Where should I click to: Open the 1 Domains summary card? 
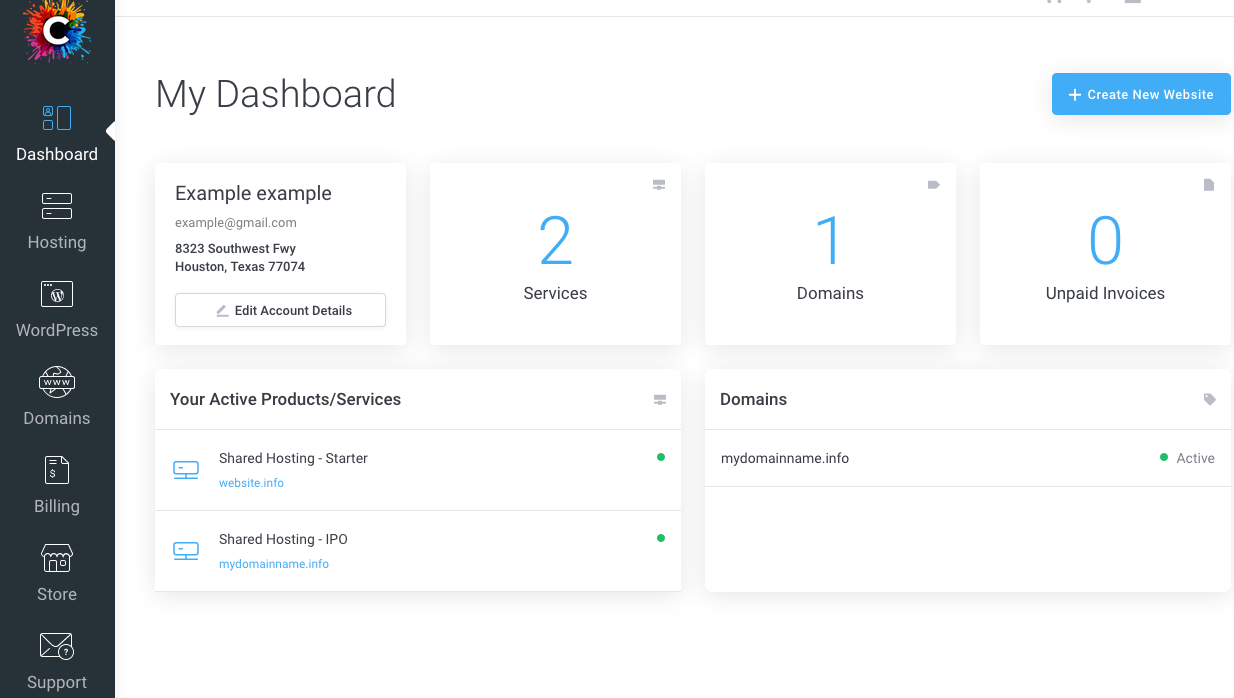[x=830, y=255]
